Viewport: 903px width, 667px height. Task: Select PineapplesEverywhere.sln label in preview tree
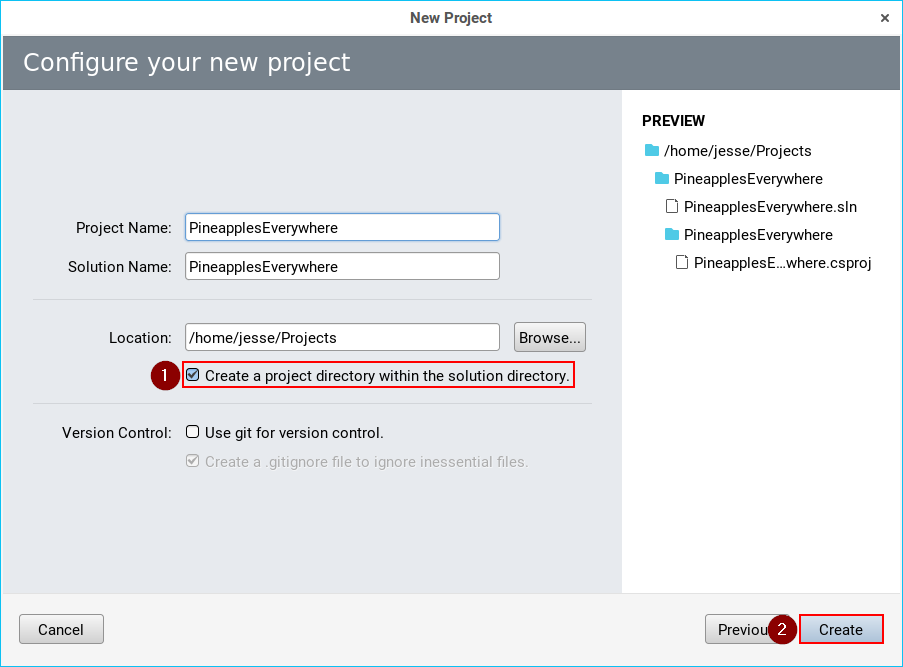pos(770,207)
